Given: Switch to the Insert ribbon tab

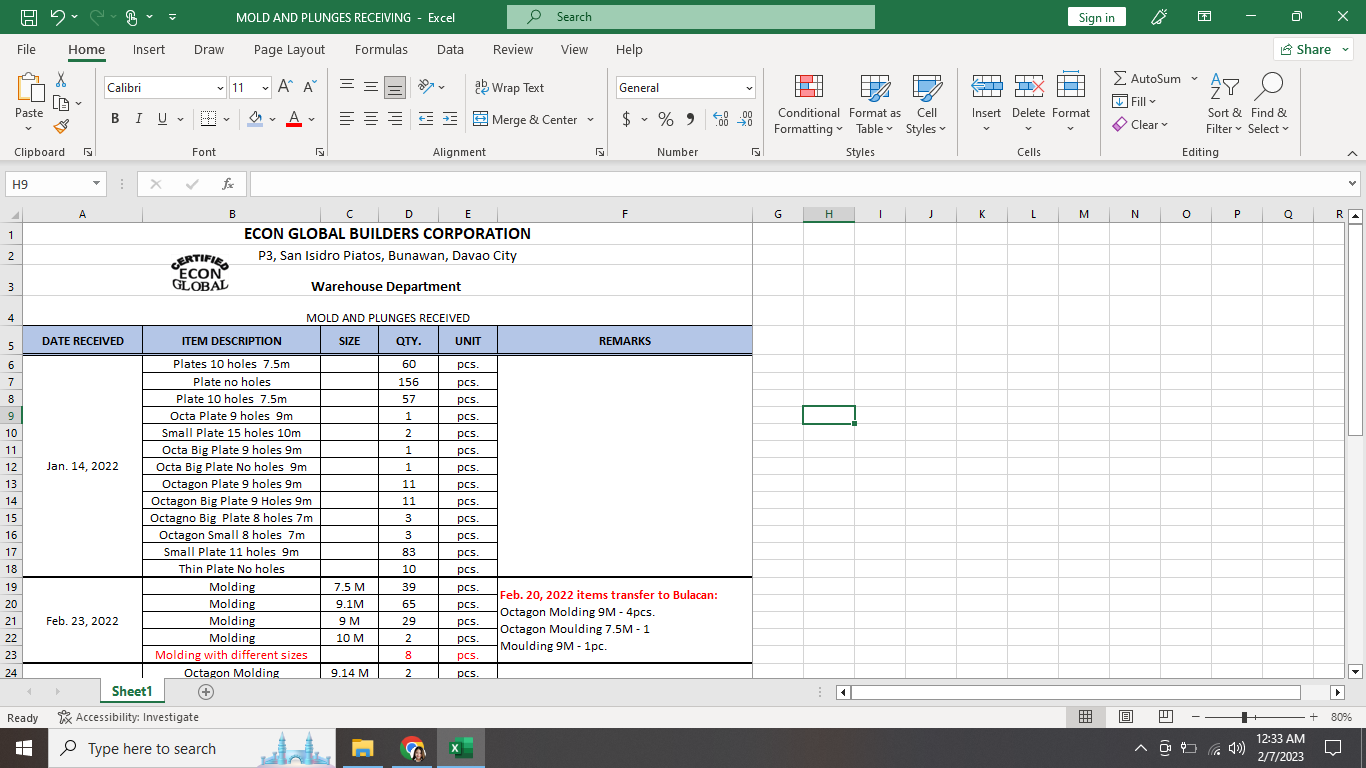Looking at the screenshot, I should [x=149, y=49].
